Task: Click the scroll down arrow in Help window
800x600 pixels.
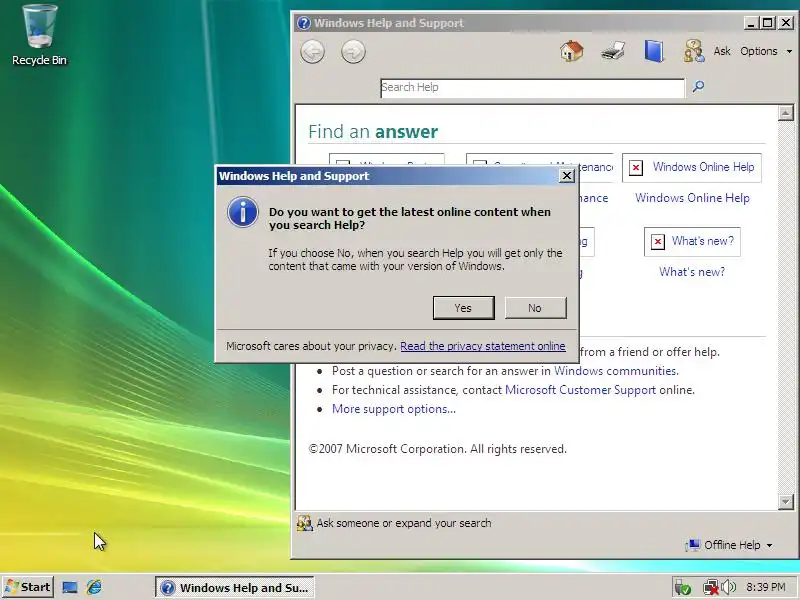Action: (x=785, y=502)
